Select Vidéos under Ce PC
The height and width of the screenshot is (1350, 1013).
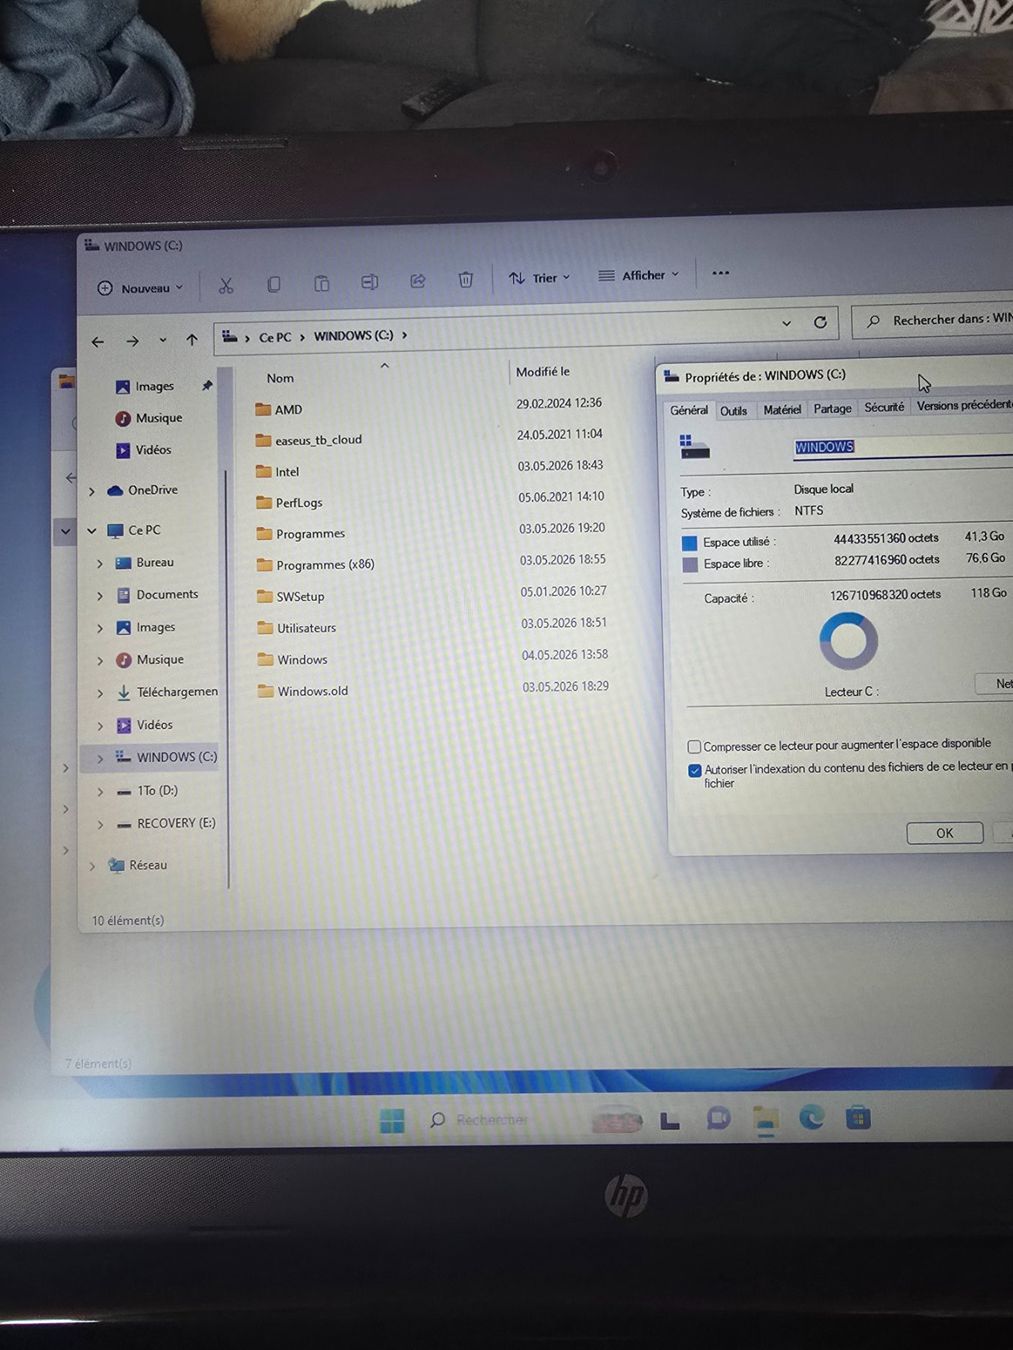(144, 725)
